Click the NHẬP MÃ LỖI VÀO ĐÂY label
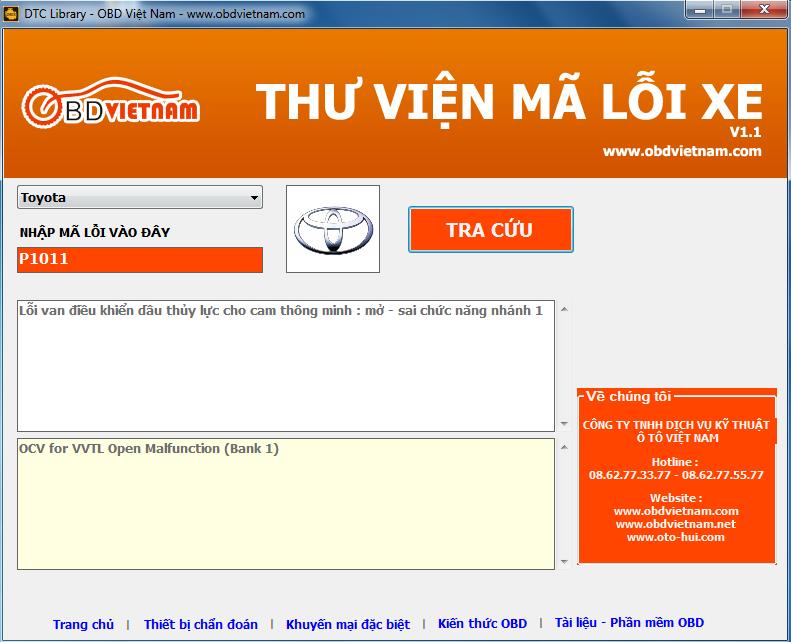Screen dimensions: 791x642 click(95, 232)
